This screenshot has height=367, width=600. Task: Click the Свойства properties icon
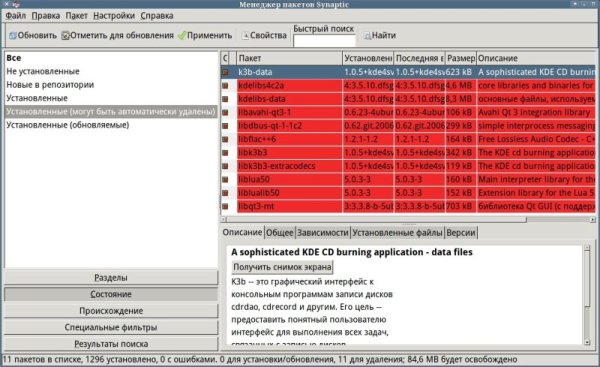[245, 36]
